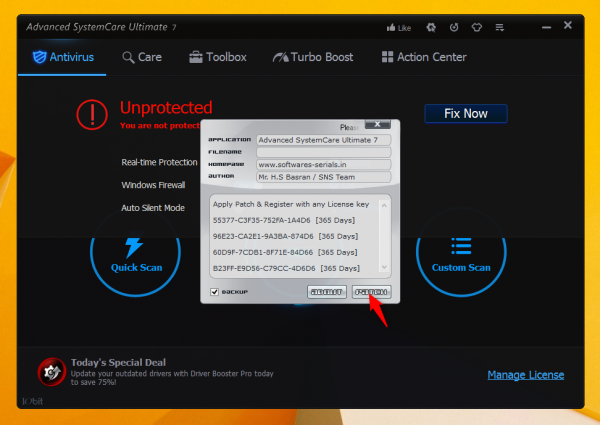Screen dimensions: 600x425
Task: Click the Driver Booster deal icon
Action: [52, 372]
